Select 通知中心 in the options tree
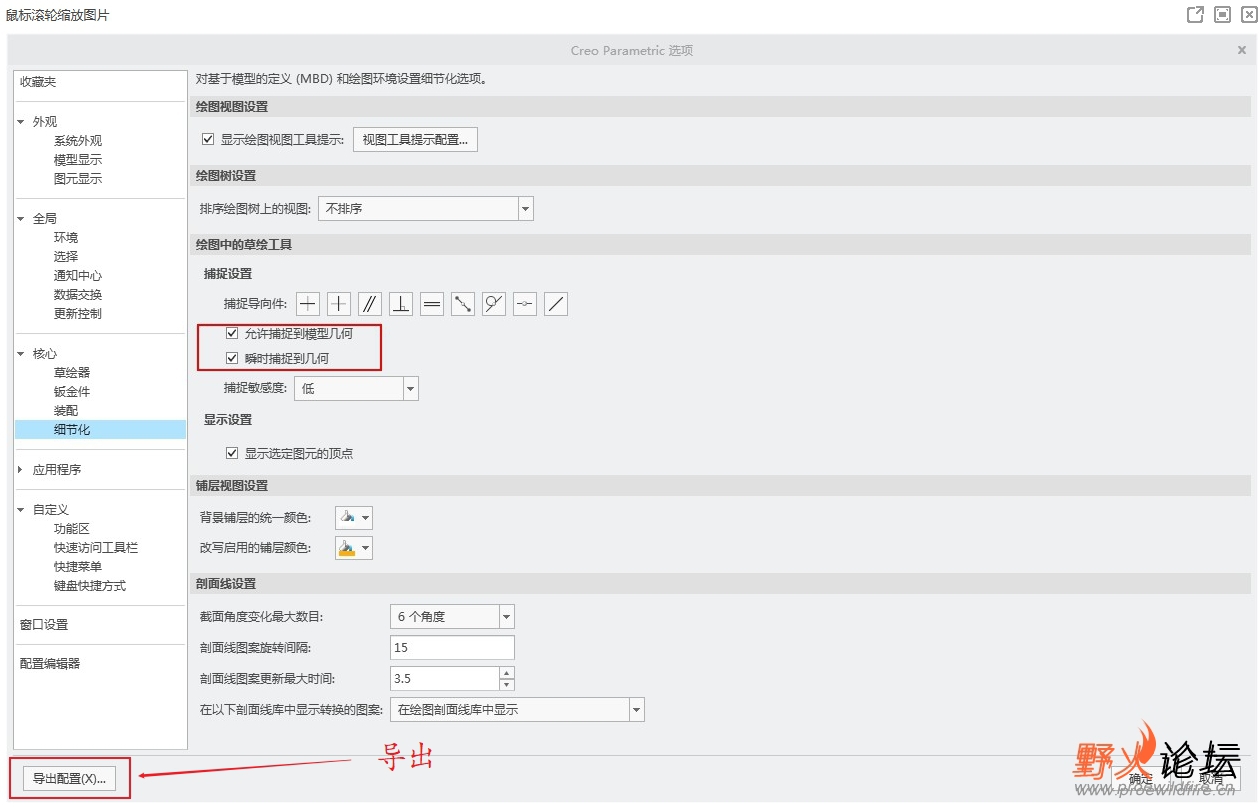This screenshot has width=1260, height=807. pos(78,276)
